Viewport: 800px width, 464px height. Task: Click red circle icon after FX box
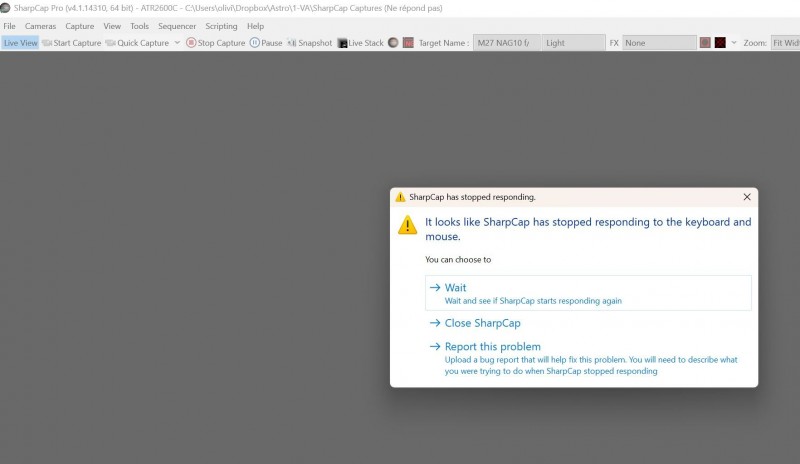click(x=705, y=43)
